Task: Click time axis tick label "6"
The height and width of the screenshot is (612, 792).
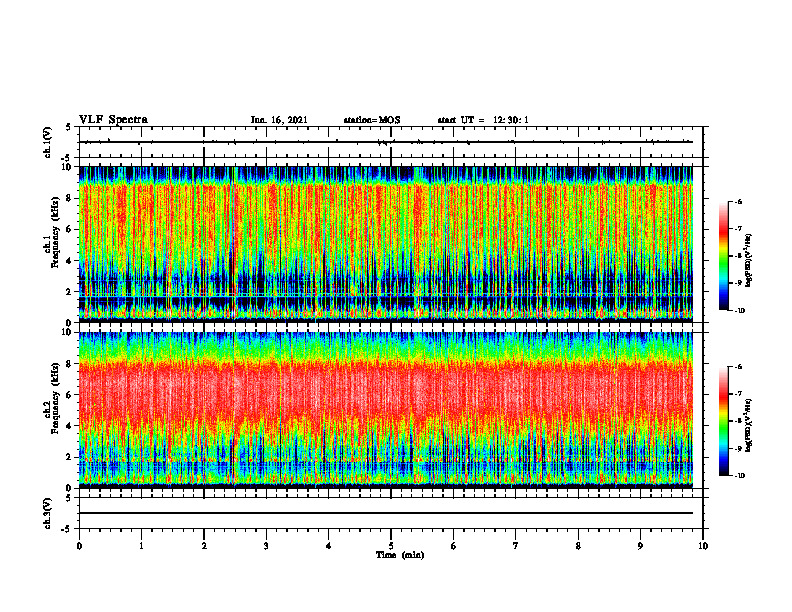Action: click(454, 546)
